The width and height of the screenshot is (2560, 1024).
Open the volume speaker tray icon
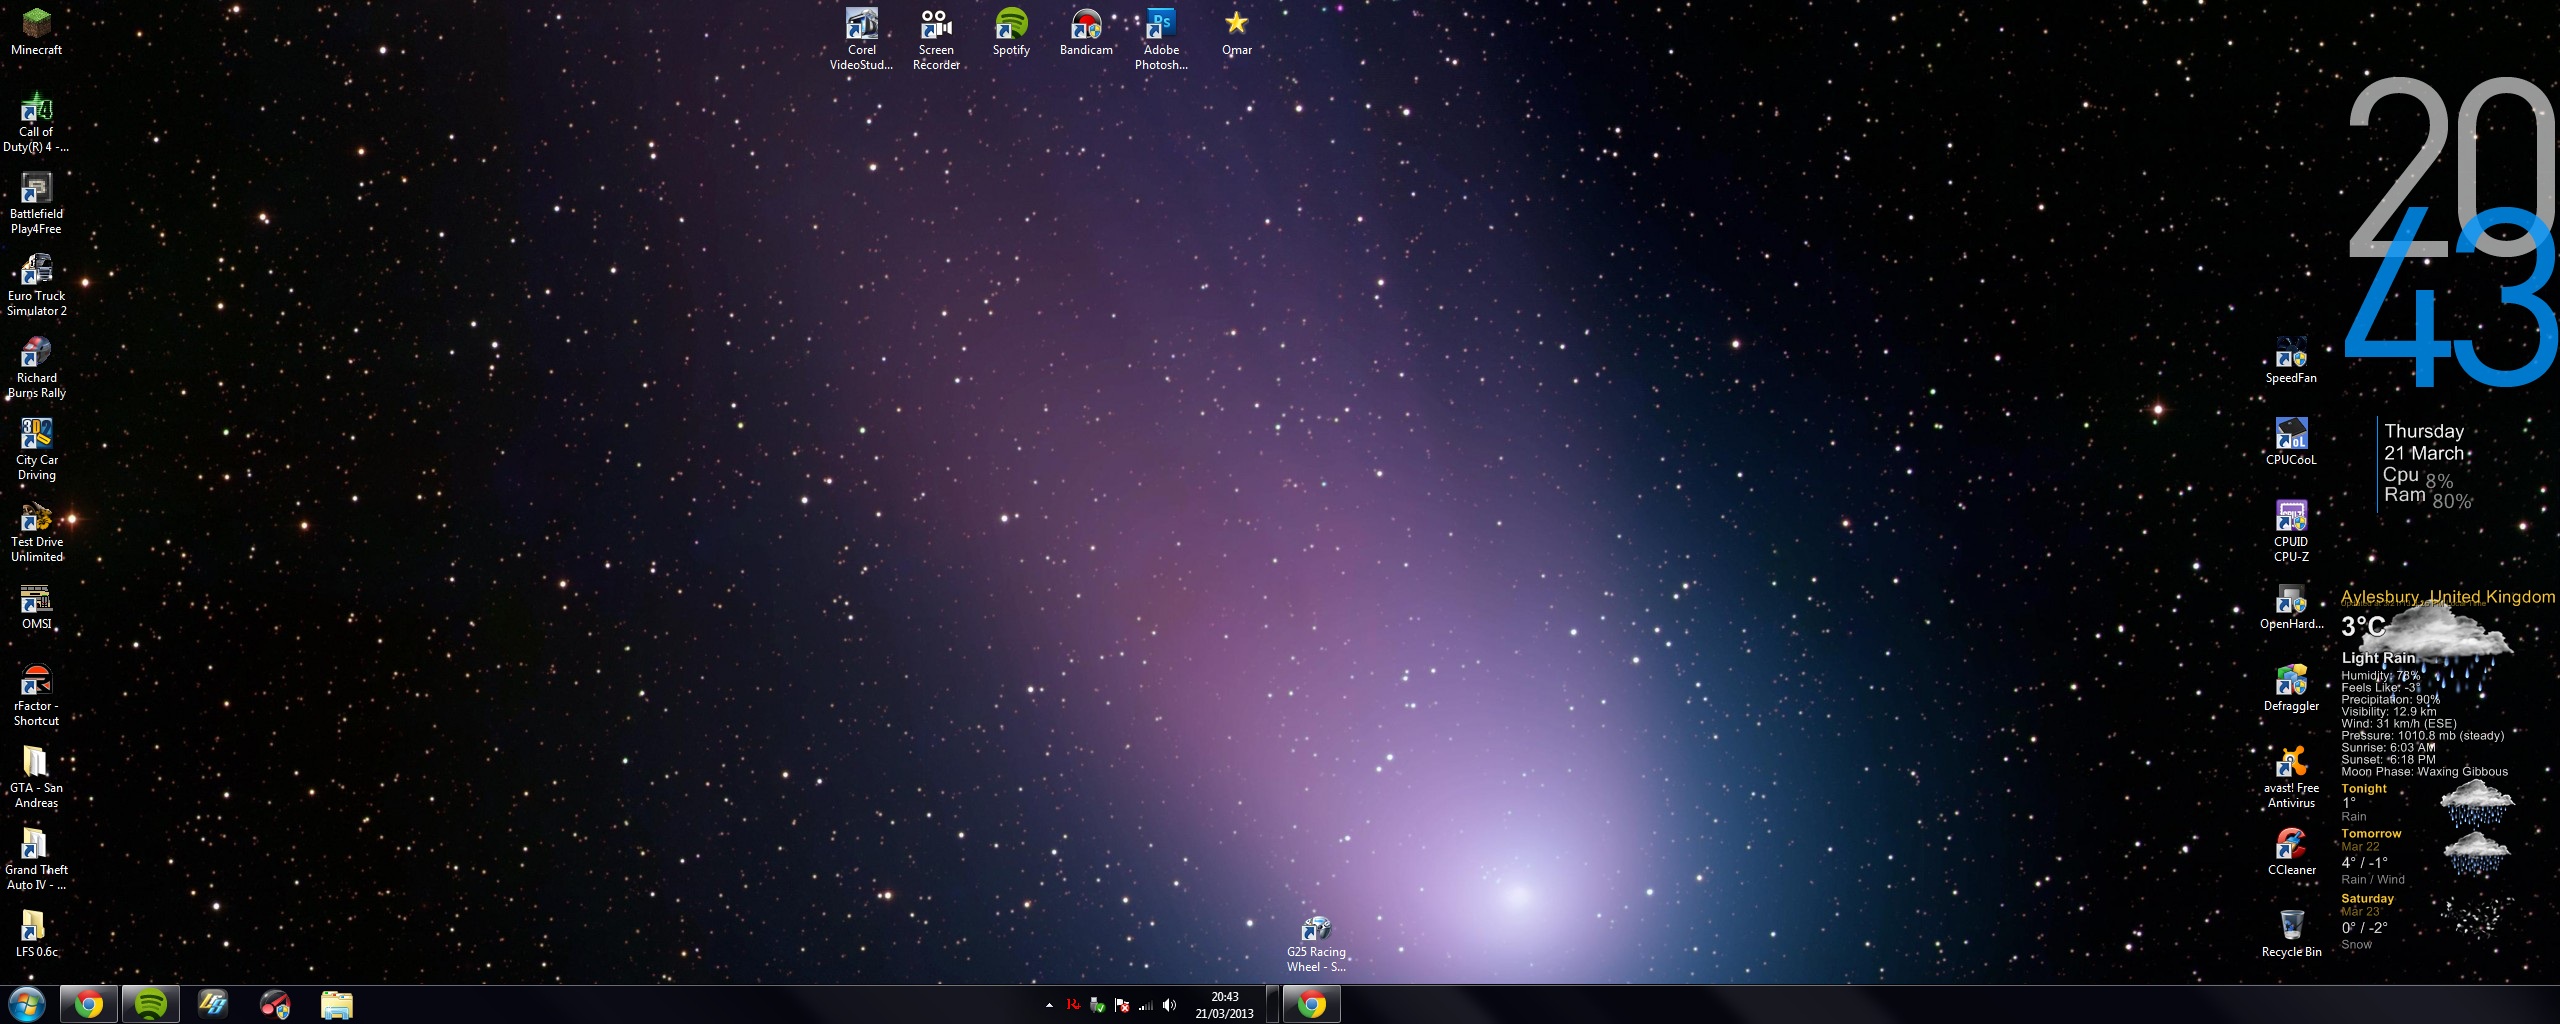click(x=1170, y=1005)
